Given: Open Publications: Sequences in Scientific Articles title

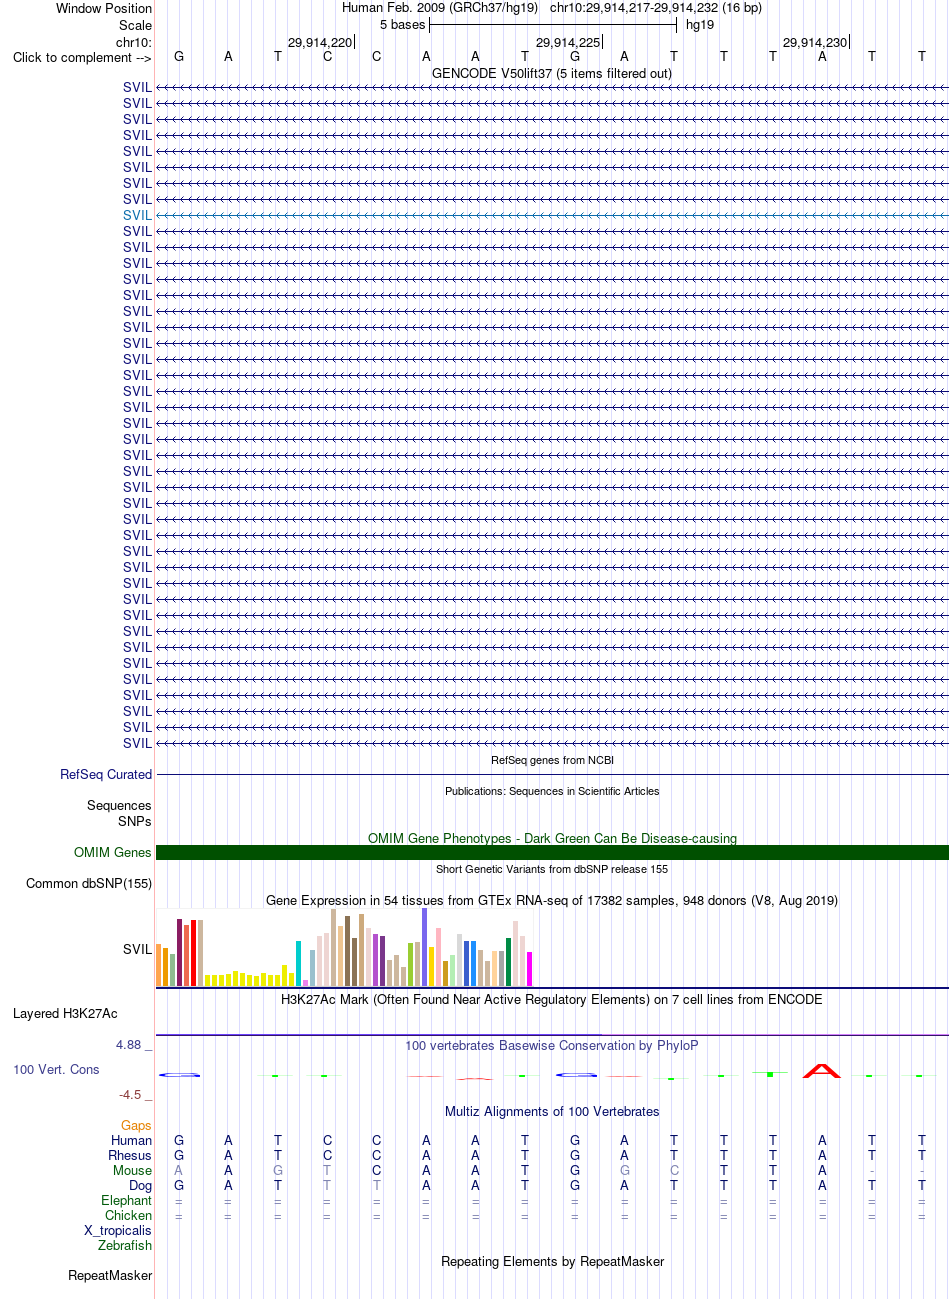Looking at the screenshot, I should coord(552,791).
